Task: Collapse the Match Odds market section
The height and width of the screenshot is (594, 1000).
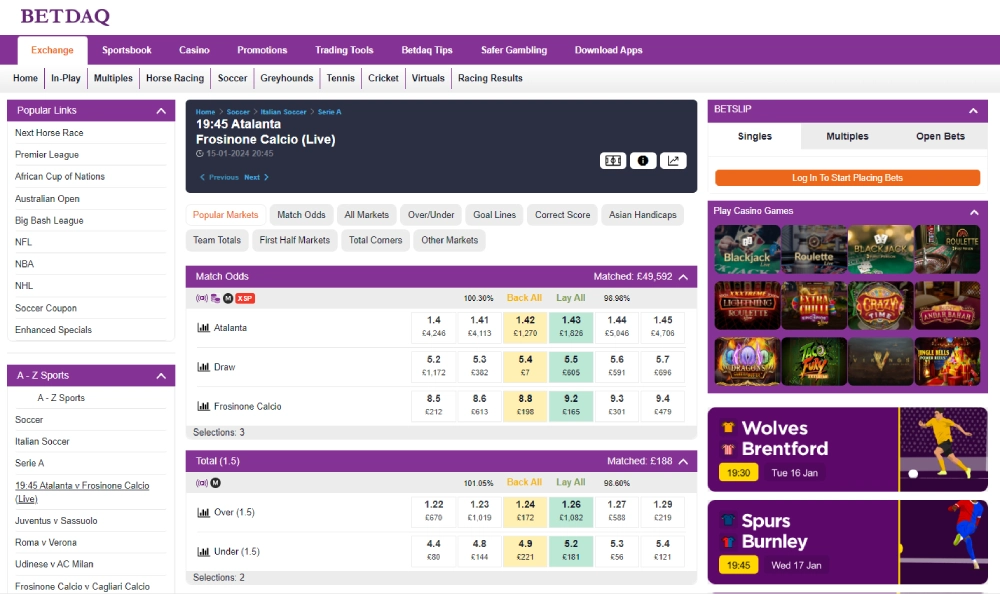Action: point(684,277)
